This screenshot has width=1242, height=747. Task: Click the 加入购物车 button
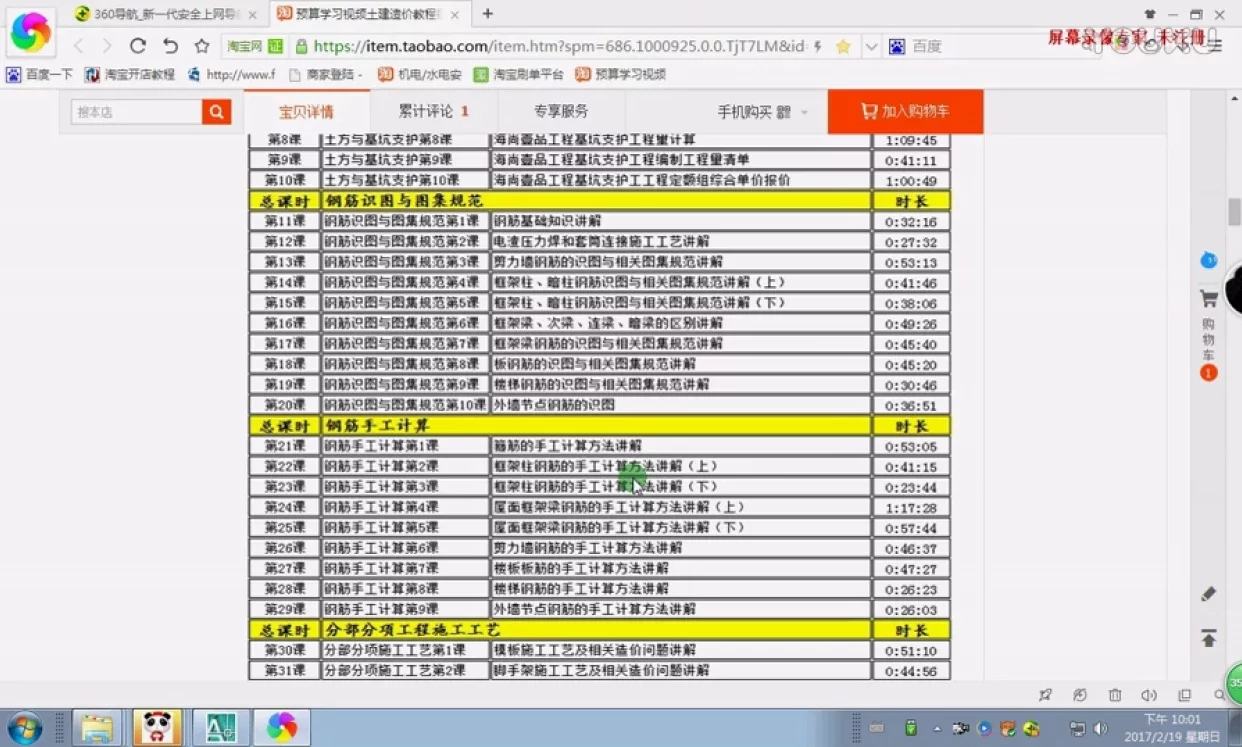tap(905, 111)
